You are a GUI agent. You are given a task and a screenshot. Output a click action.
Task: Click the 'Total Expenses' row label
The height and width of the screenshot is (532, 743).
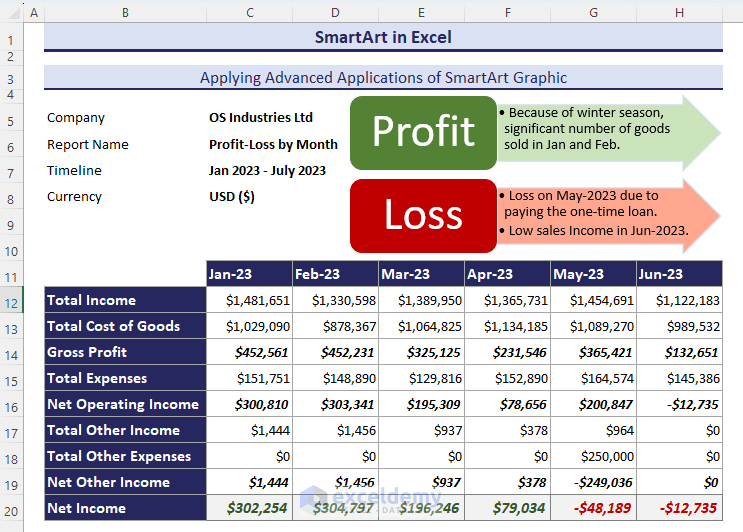(x=126, y=378)
